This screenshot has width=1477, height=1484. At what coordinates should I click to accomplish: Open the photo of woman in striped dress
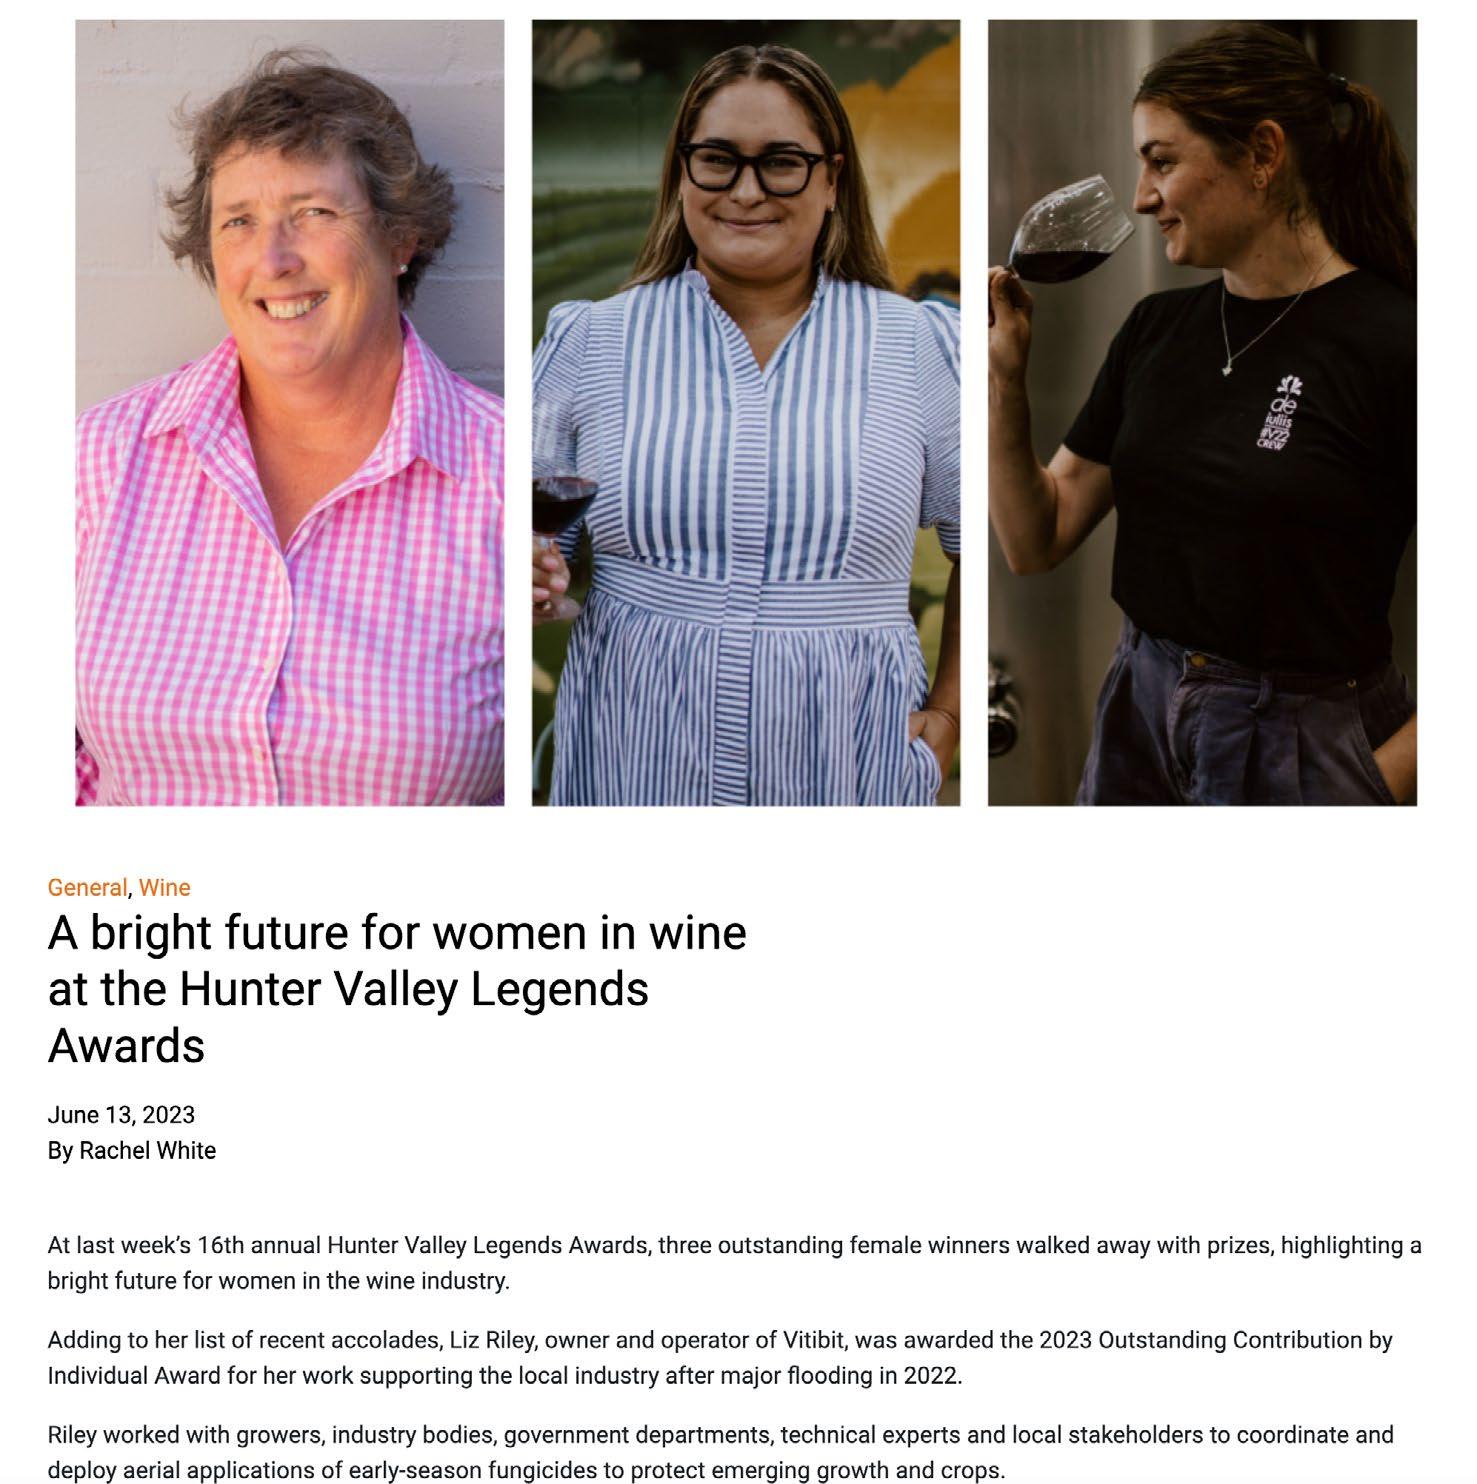[745, 412]
